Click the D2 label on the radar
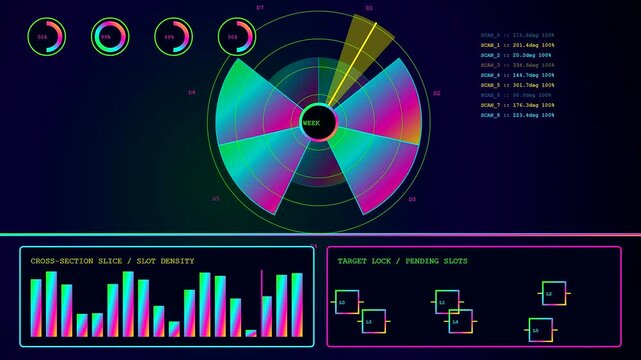 (437, 94)
